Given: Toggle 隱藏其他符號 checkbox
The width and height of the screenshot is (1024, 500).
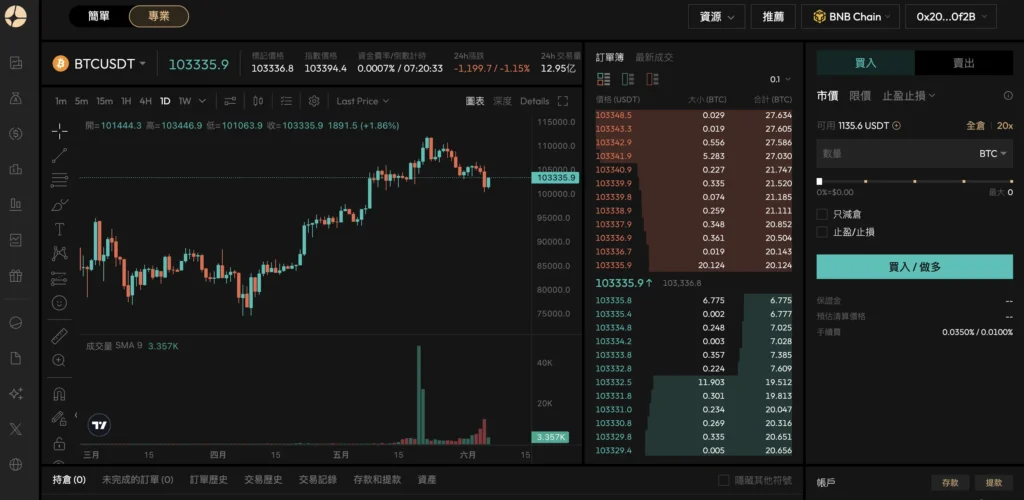Looking at the screenshot, I should pos(724,481).
